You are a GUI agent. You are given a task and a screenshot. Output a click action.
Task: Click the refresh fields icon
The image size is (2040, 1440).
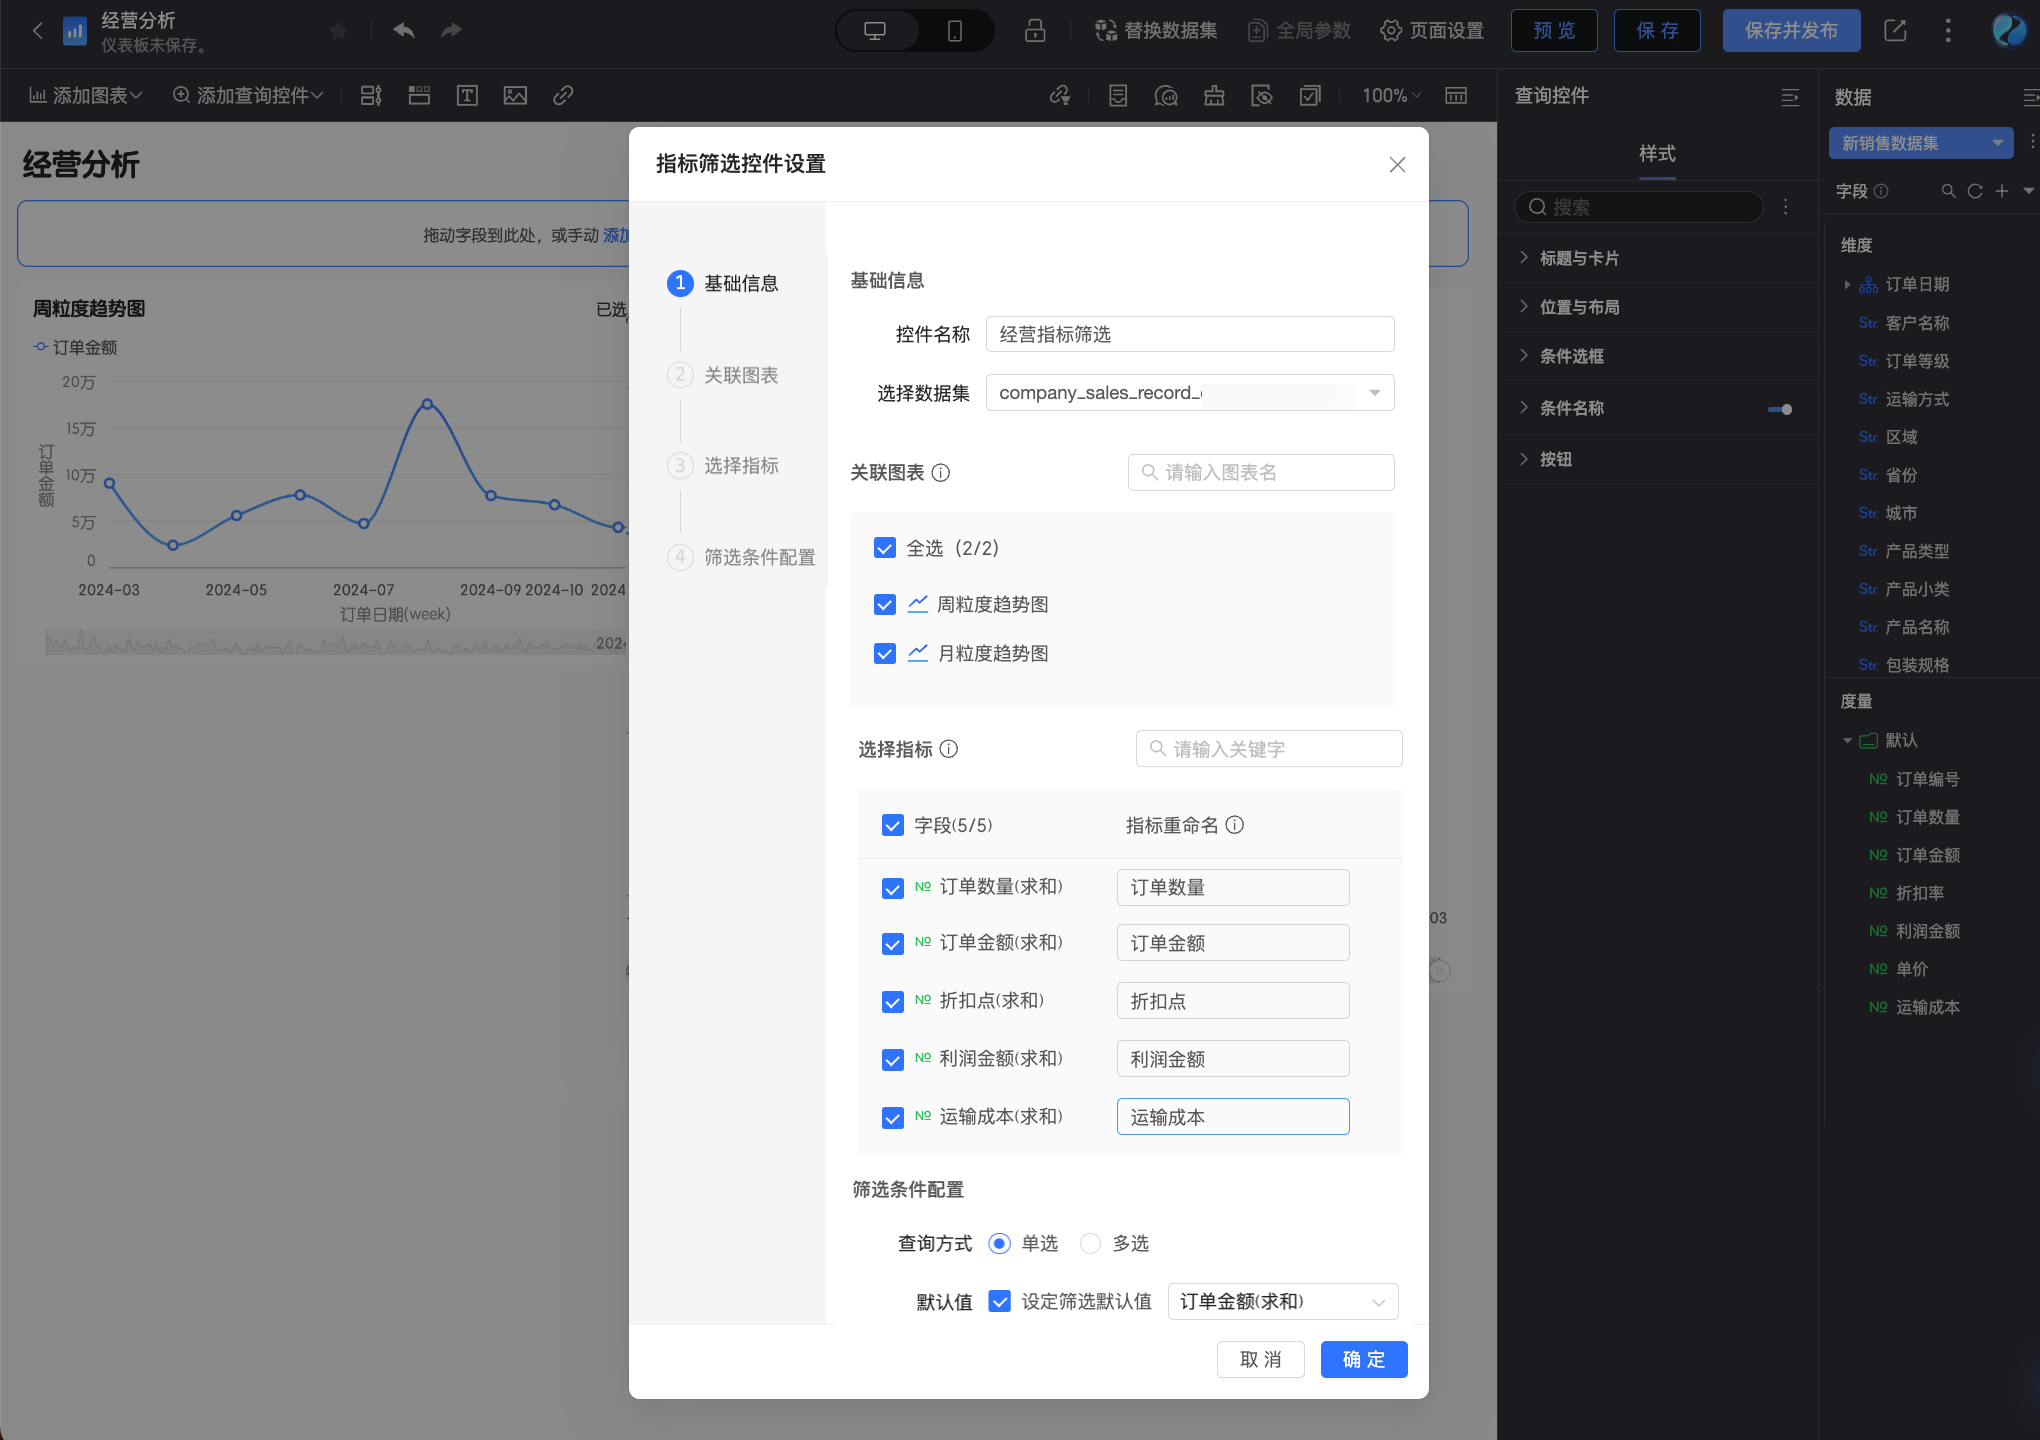point(1974,191)
